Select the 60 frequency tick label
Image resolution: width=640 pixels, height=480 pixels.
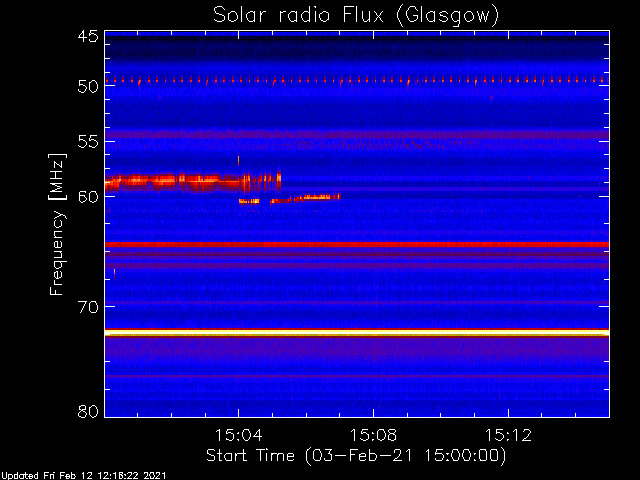click(88, 197)
